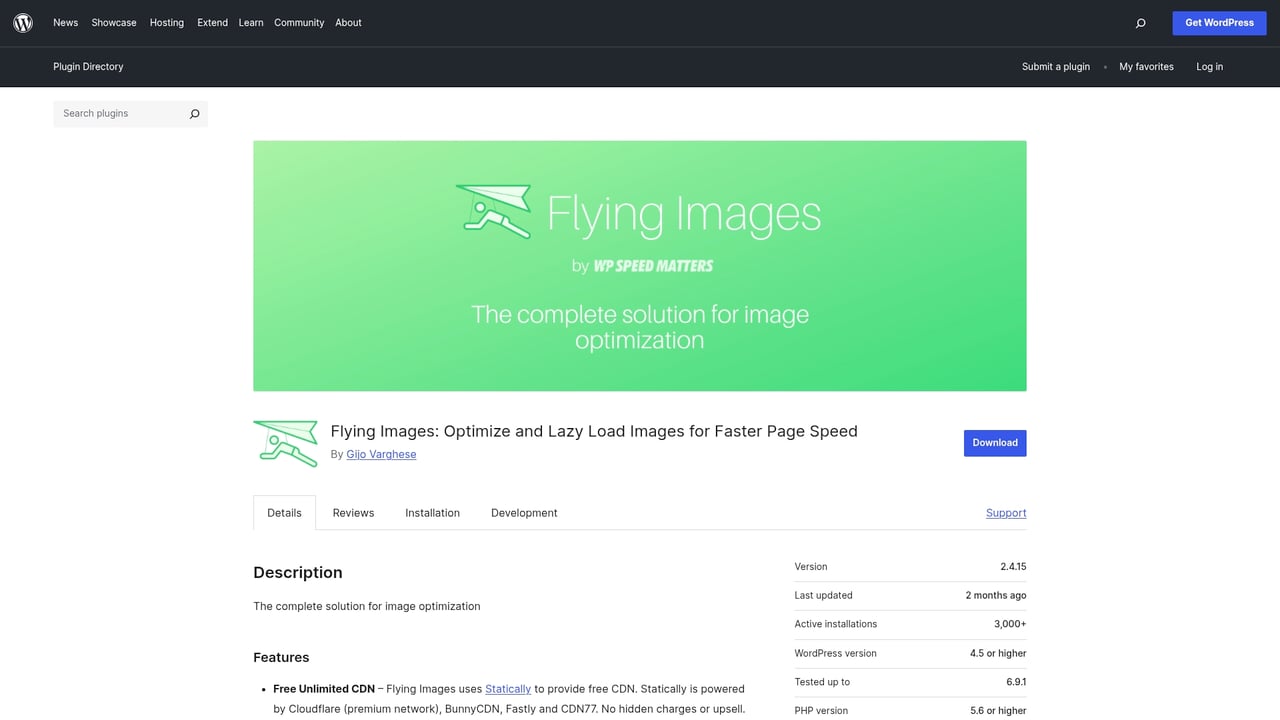Click the magnifier icon in the plugin search box
1280x720 pixels.
[194, 114]
